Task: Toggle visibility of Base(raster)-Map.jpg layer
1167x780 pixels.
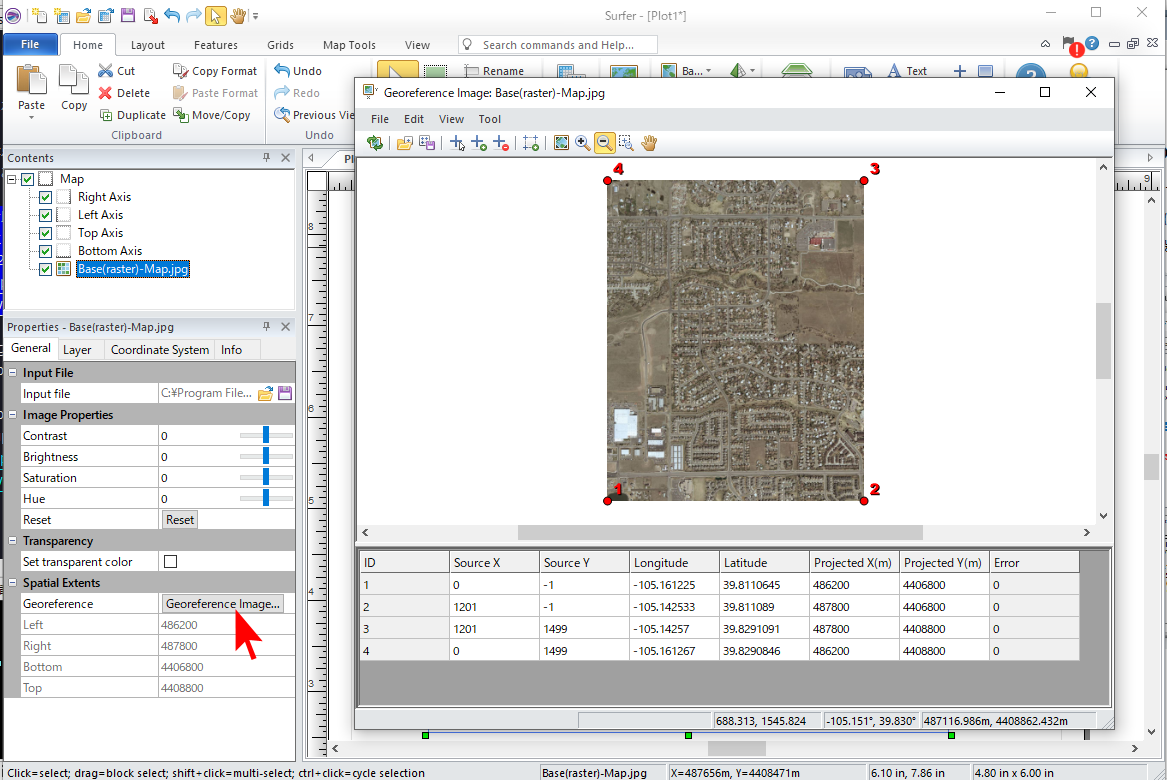Action: pyautogui.click(x=45, y=269)
